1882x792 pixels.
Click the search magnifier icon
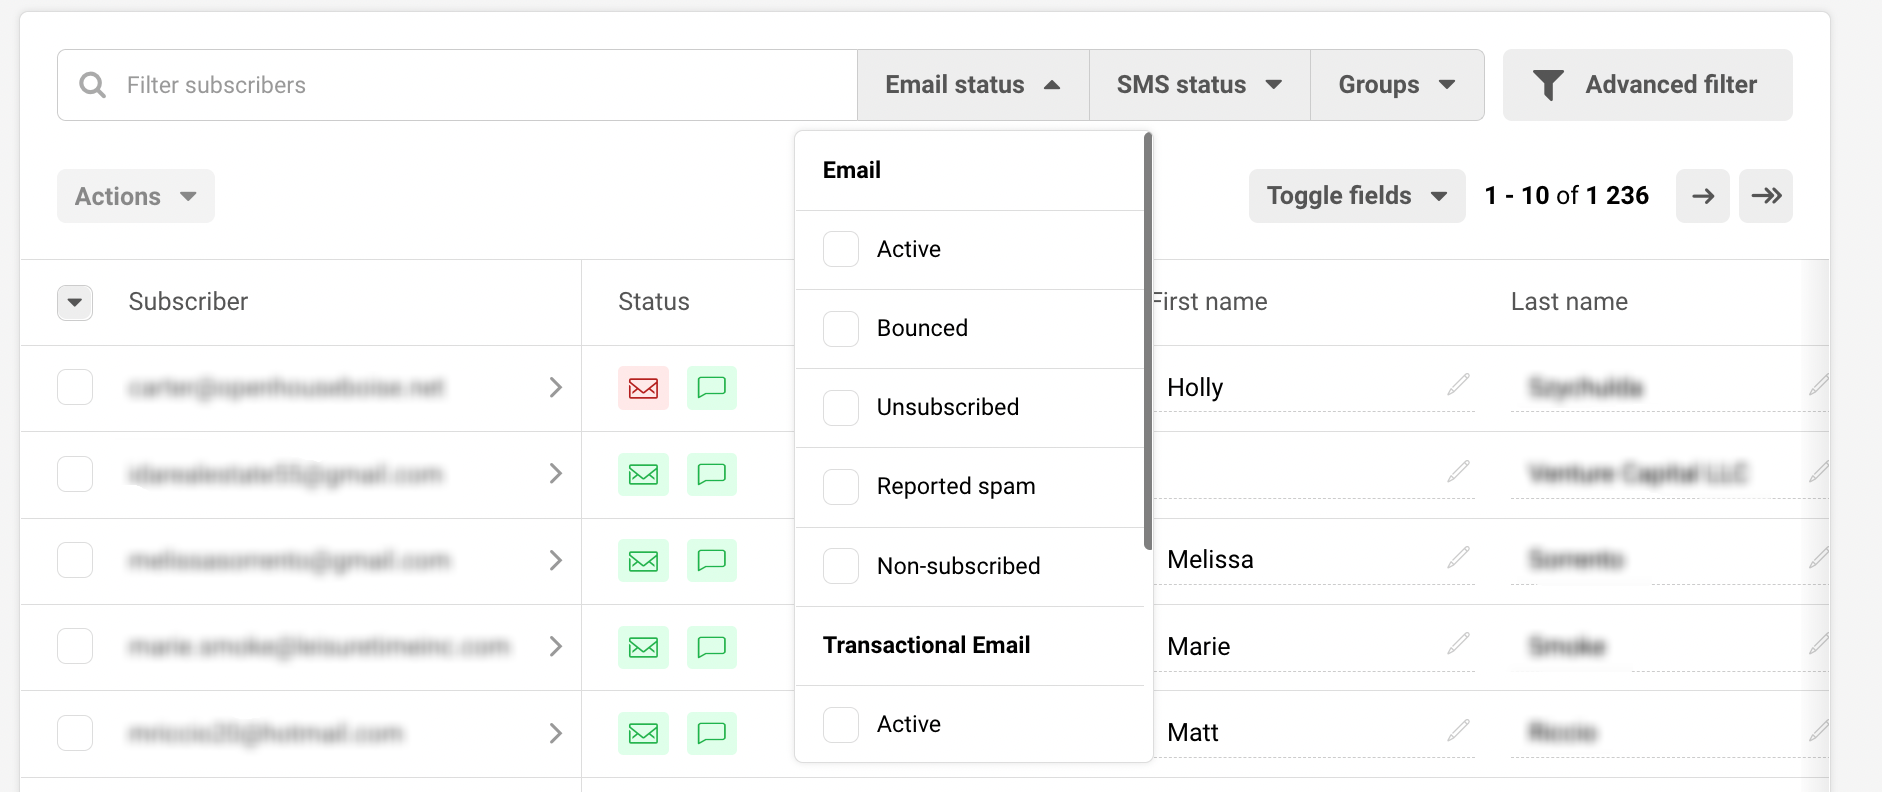pos(93,85)
